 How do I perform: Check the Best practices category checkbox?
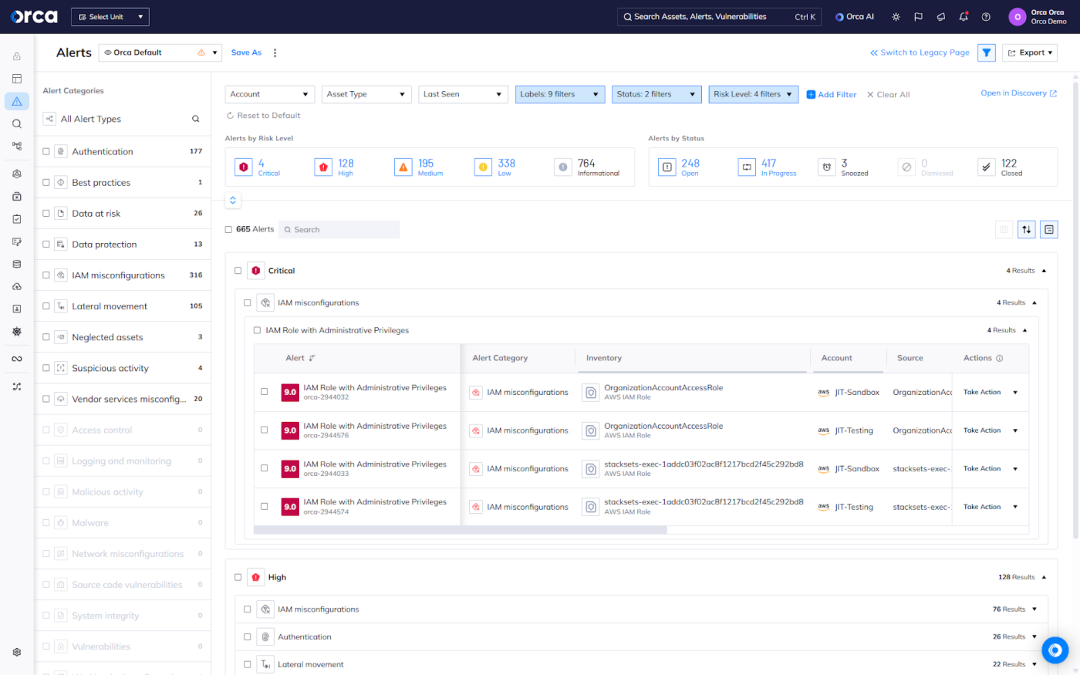[x=46, y=183]
